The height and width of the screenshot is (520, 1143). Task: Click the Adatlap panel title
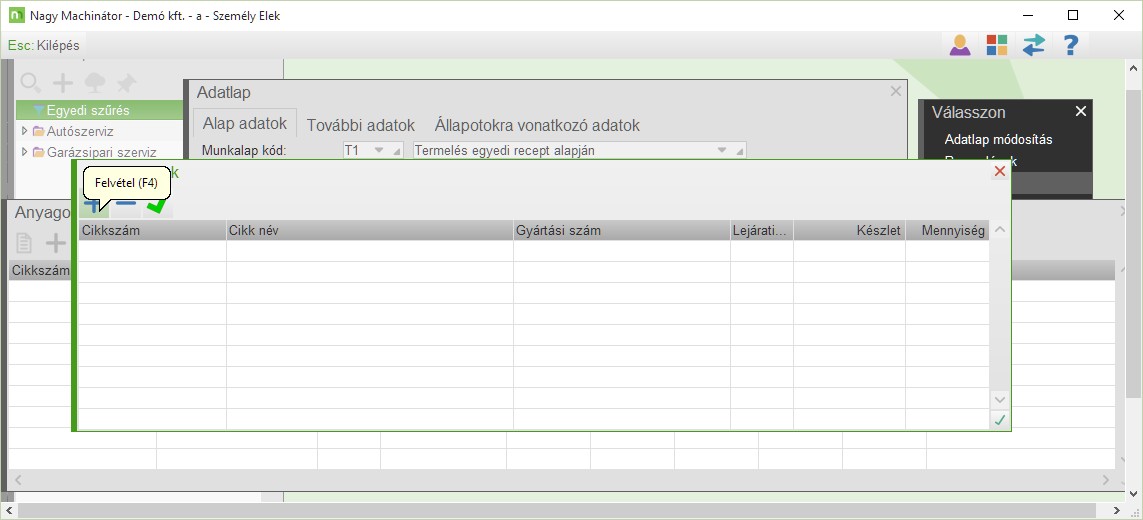[223, 93]
